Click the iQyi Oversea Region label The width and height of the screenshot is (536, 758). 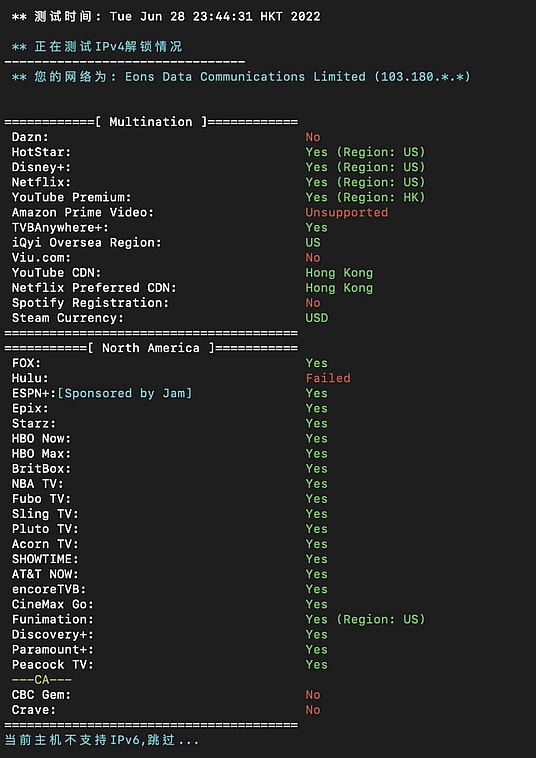87,243
